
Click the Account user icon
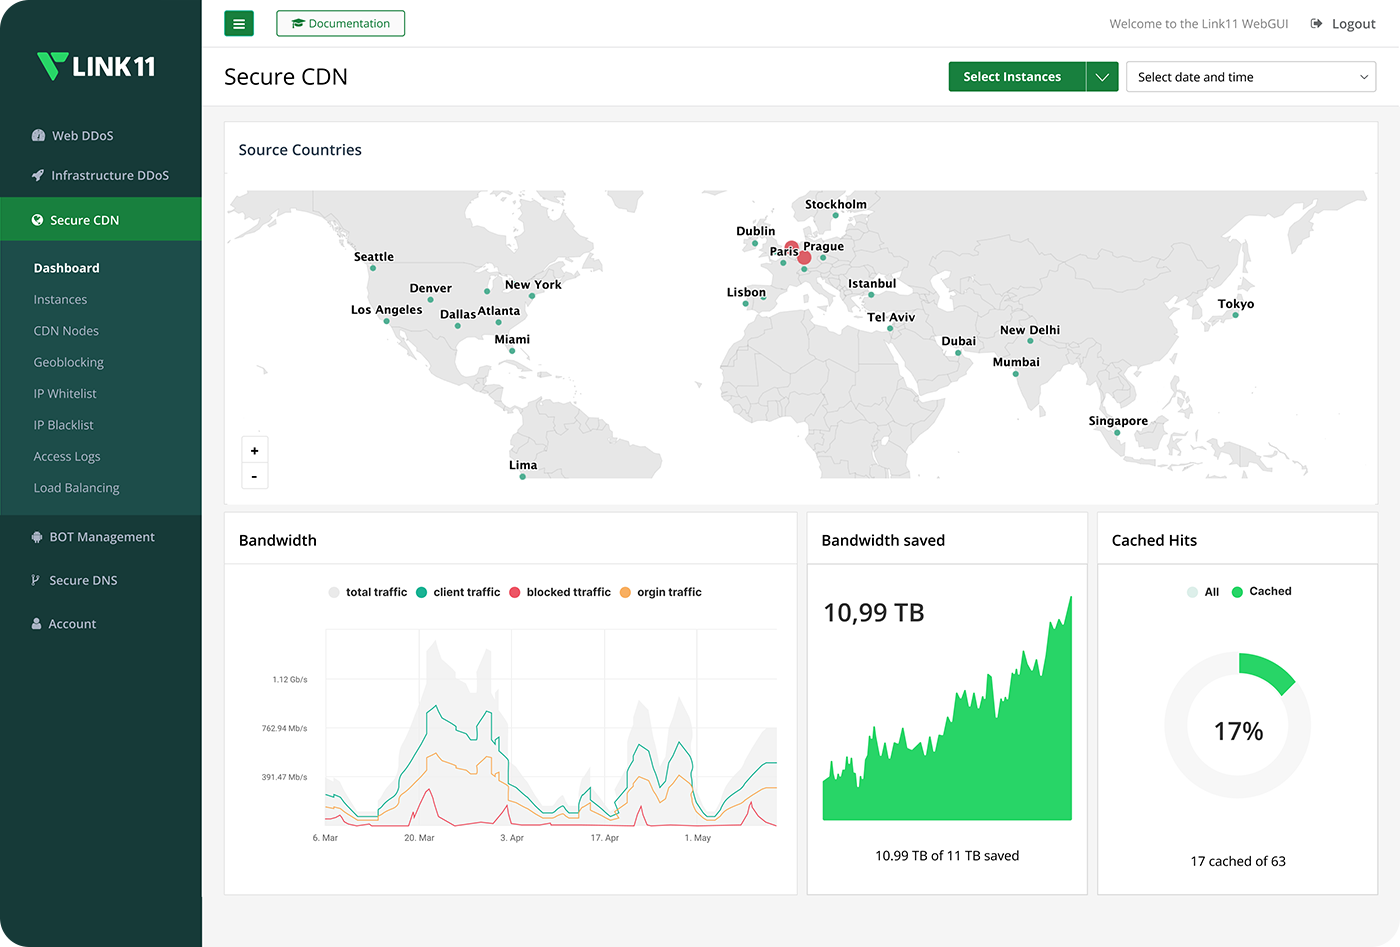37,624
